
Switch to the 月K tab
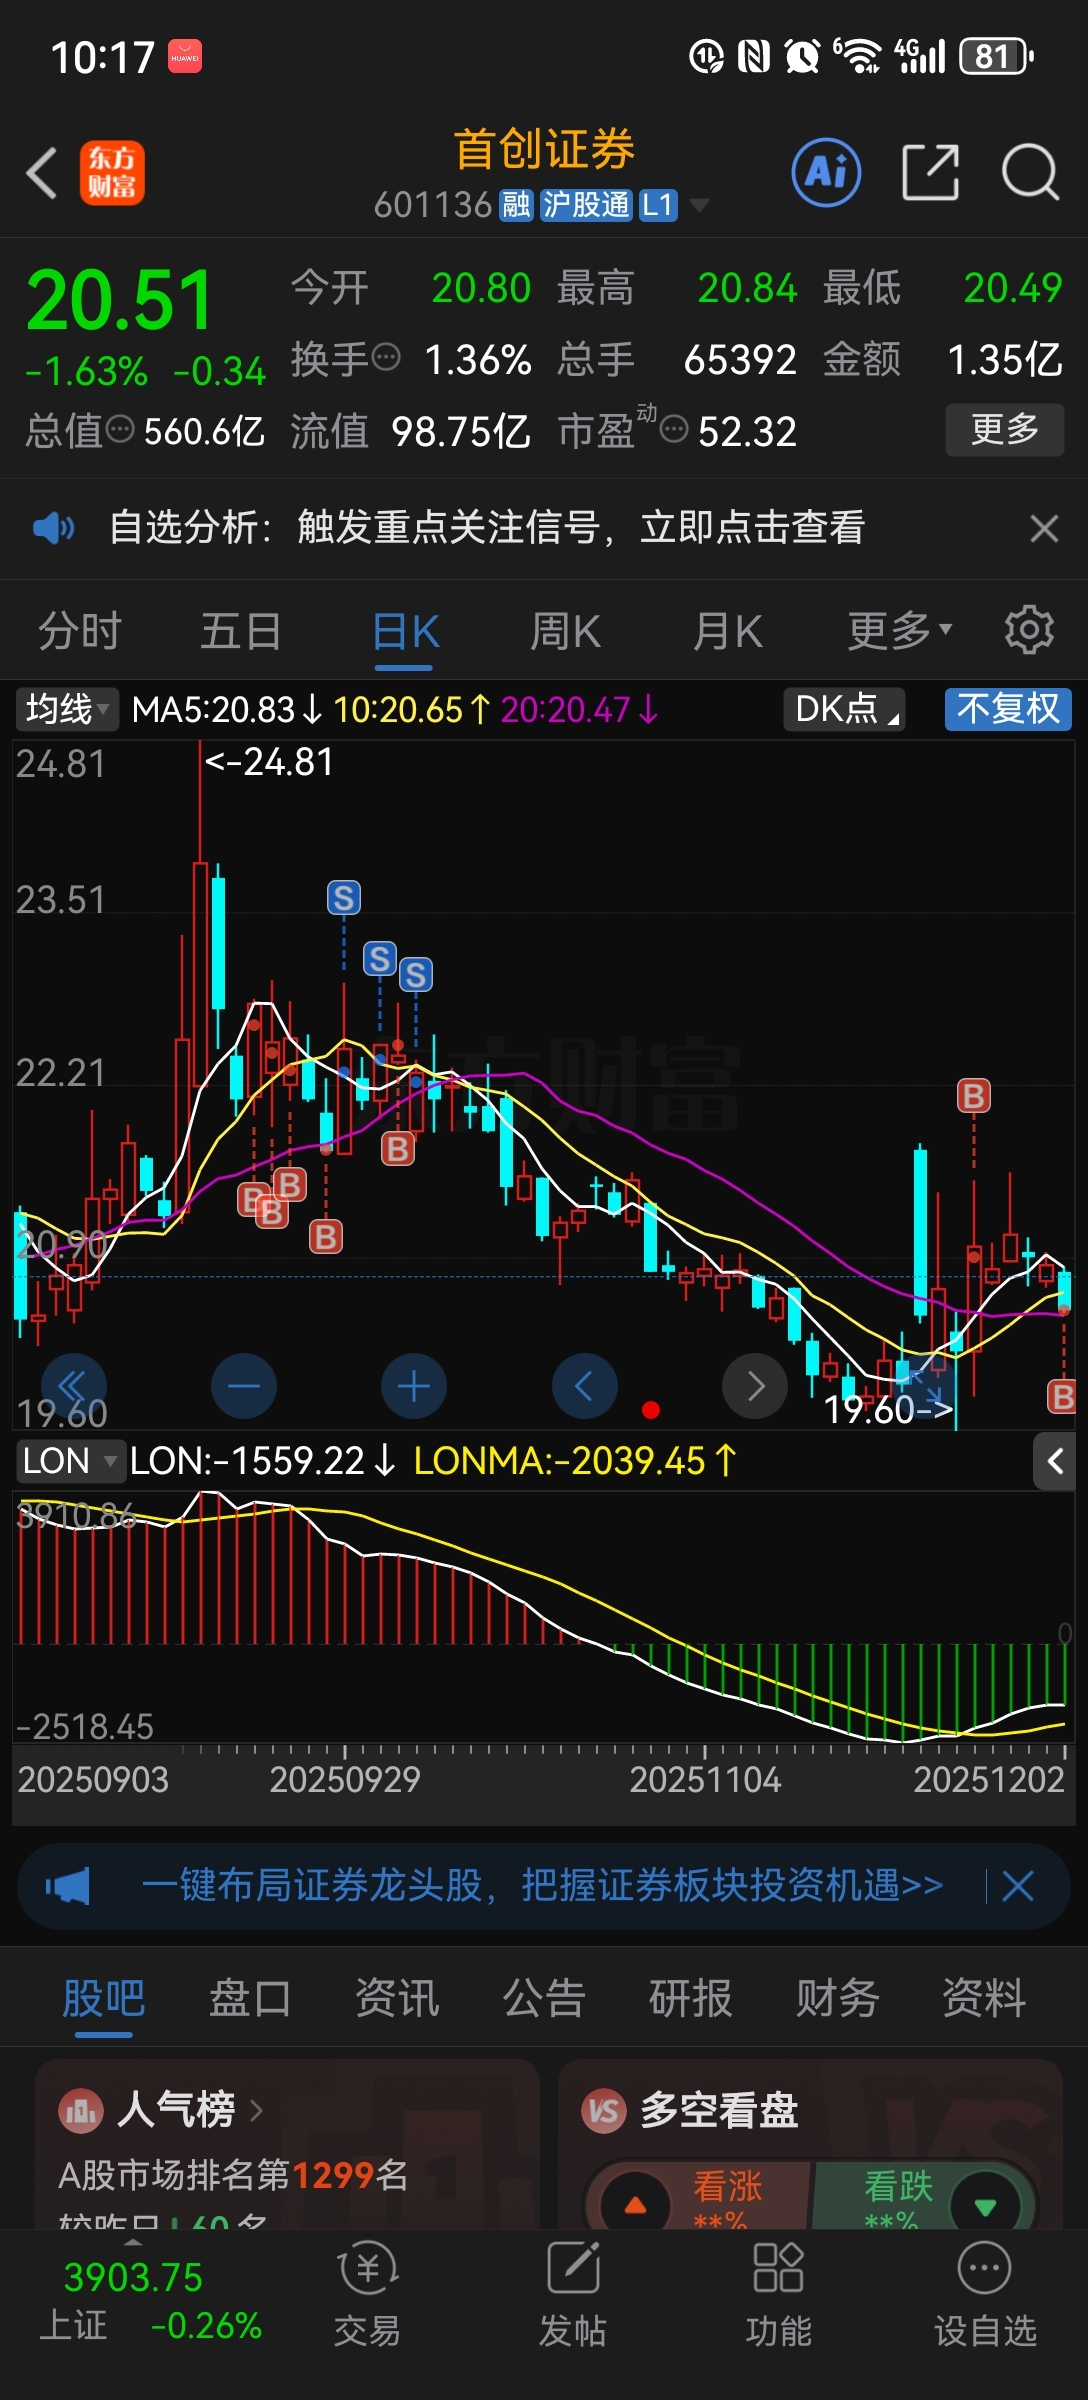pyautogui.click(x=728, y=631)
